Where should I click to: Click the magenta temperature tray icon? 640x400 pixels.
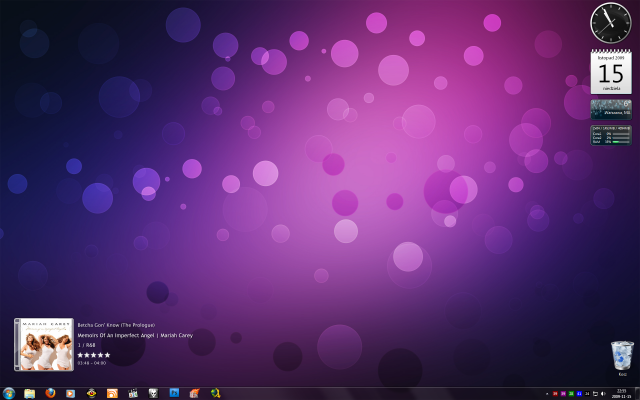[x=563, y=394]
